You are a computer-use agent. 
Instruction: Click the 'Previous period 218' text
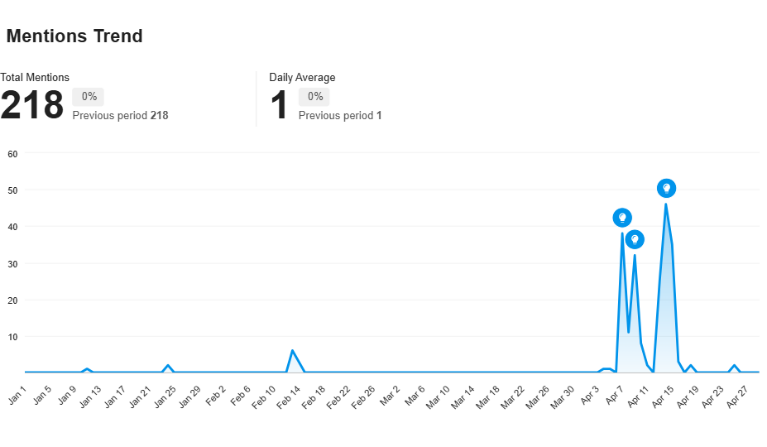tap(120, 116)
